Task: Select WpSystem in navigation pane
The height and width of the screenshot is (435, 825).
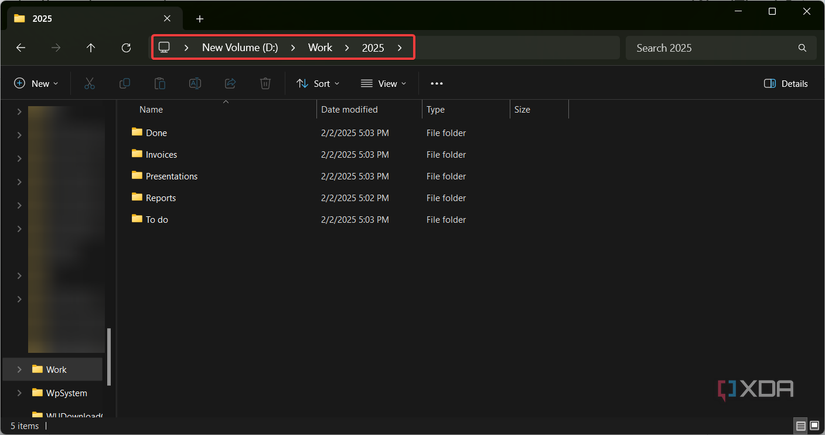Action: tap(67, 393)
